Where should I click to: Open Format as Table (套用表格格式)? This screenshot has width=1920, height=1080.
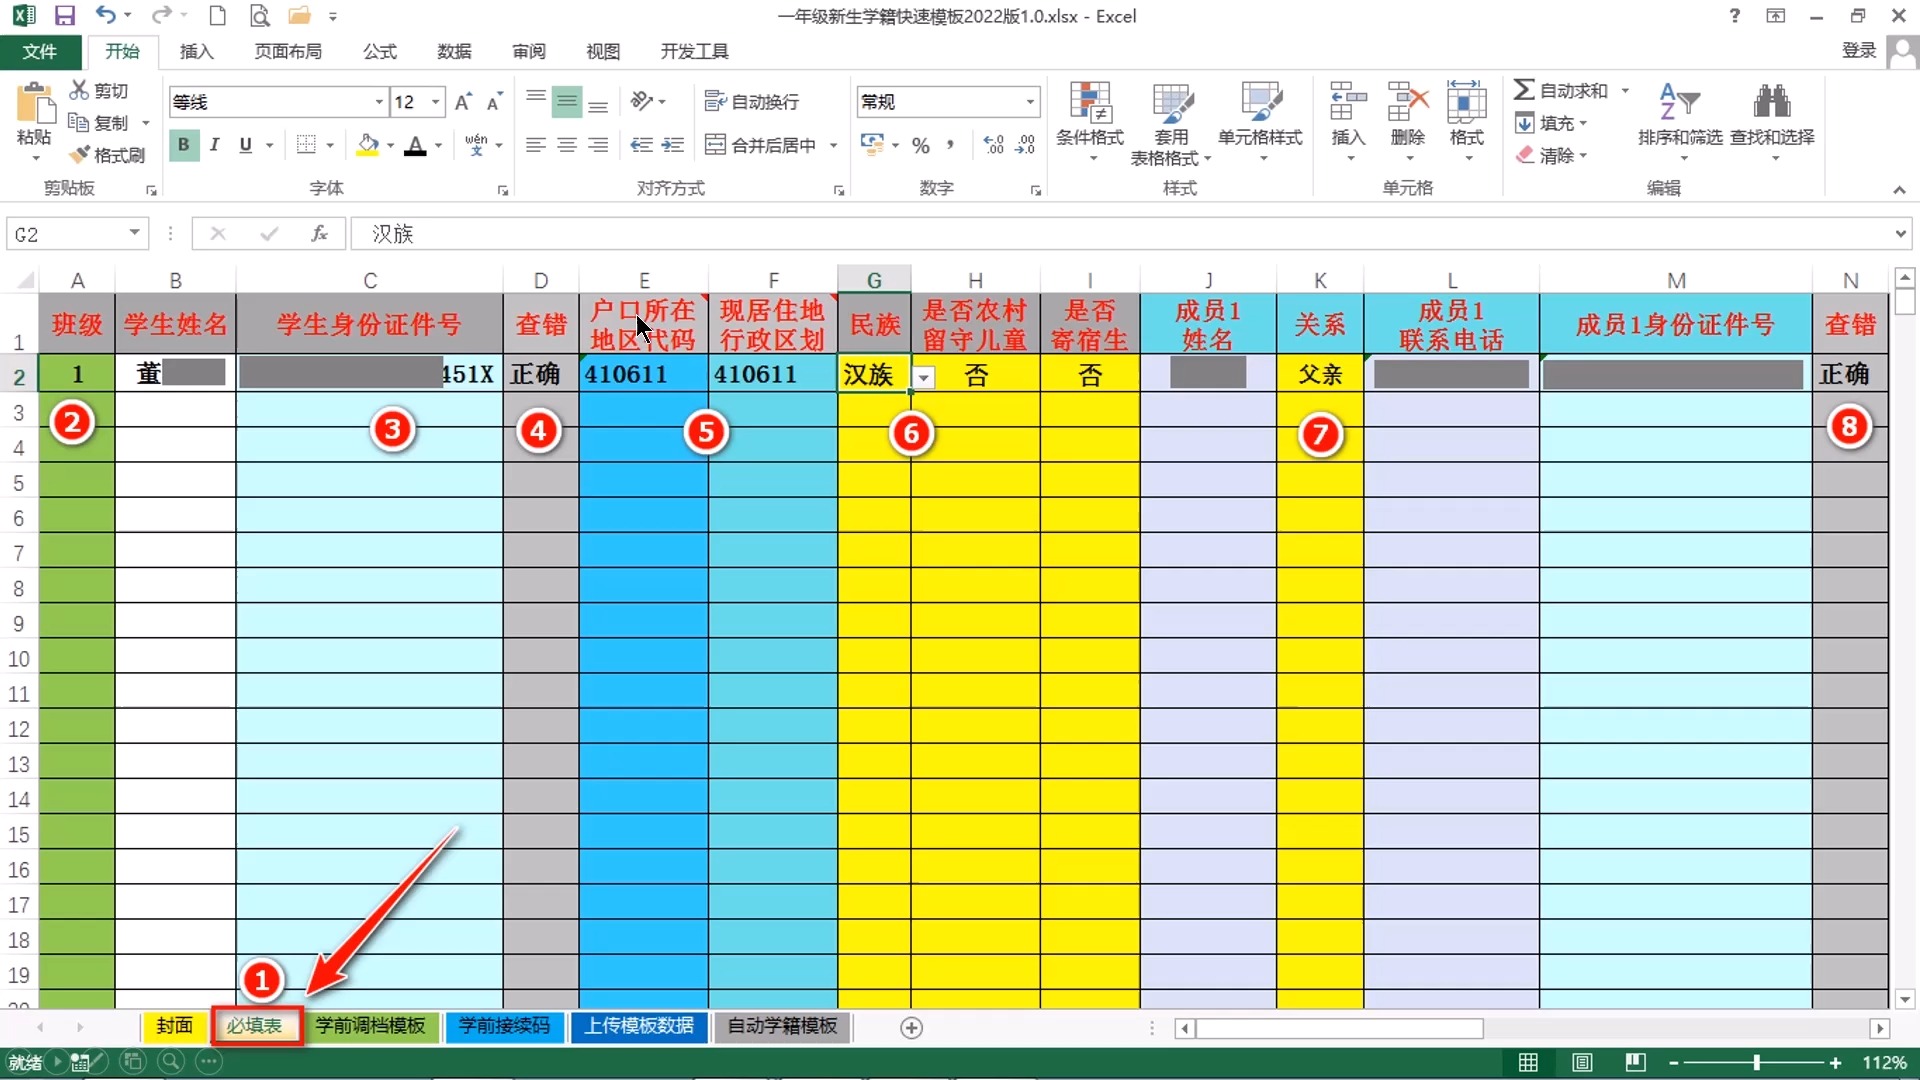(x=1171, y=122)
